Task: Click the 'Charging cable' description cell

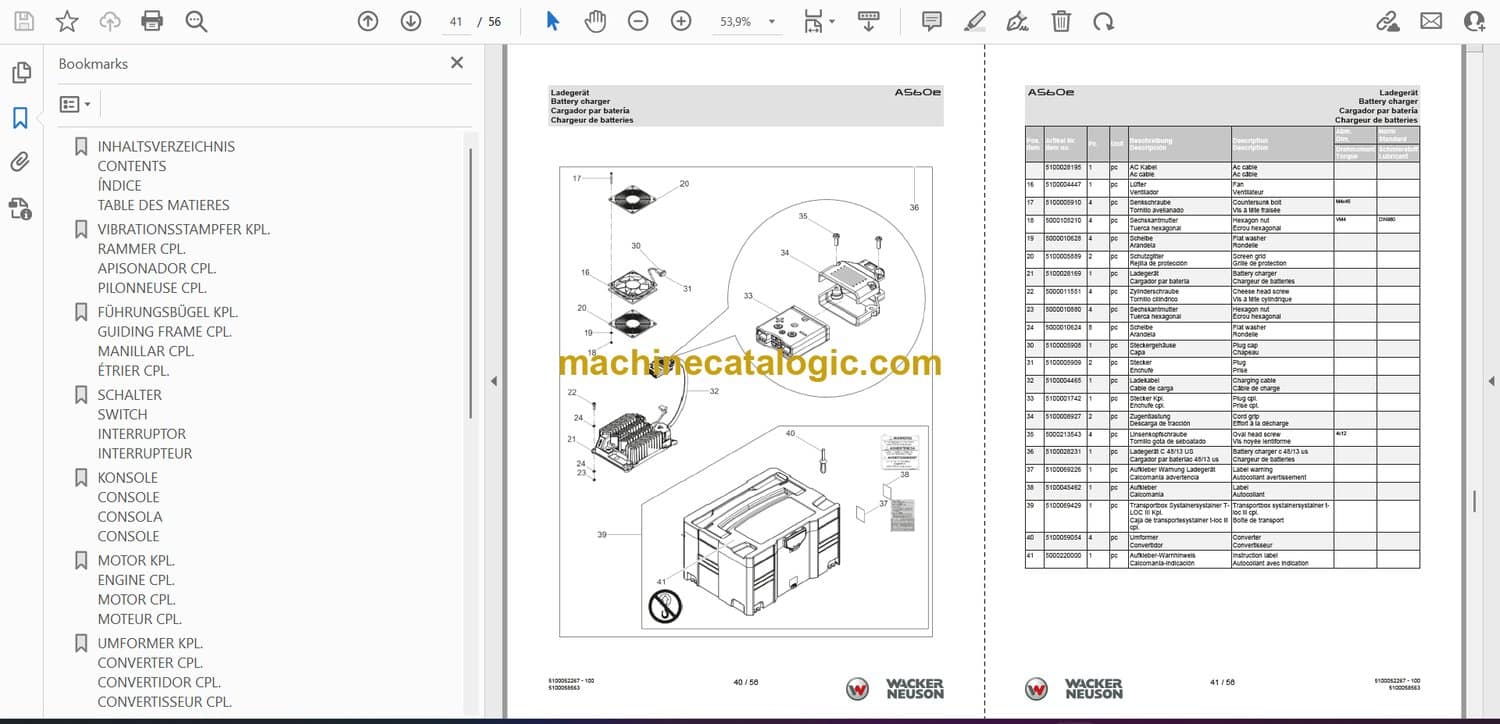Action: [1254, 381]
